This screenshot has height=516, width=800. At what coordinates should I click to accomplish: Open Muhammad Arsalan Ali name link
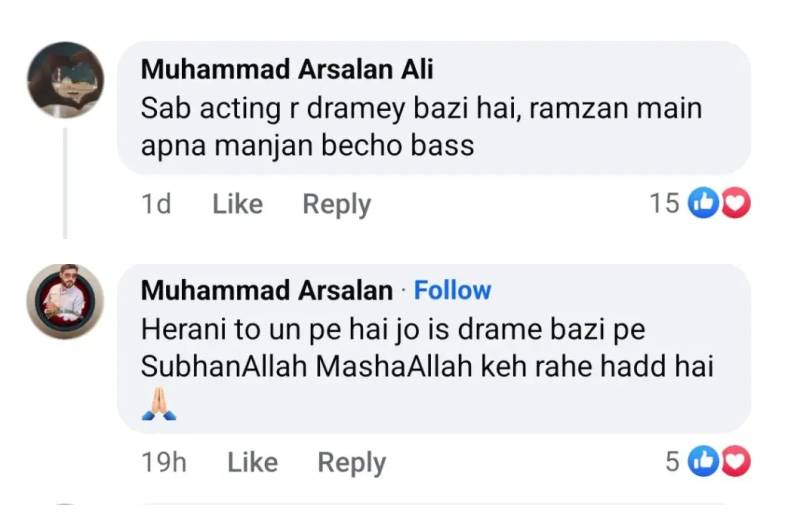287,69
